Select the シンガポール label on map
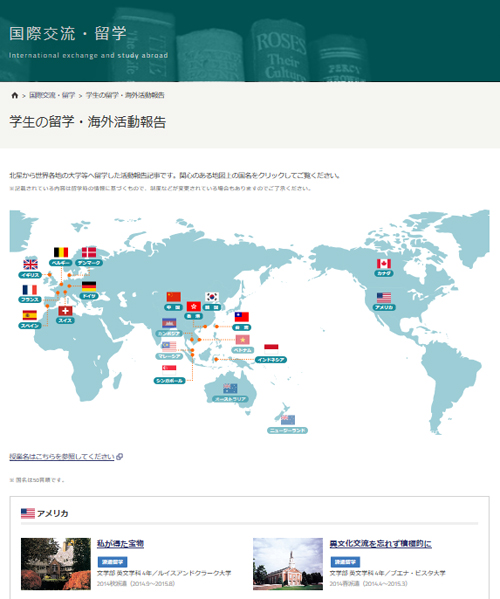500x599 pixels. click(170, 380)
